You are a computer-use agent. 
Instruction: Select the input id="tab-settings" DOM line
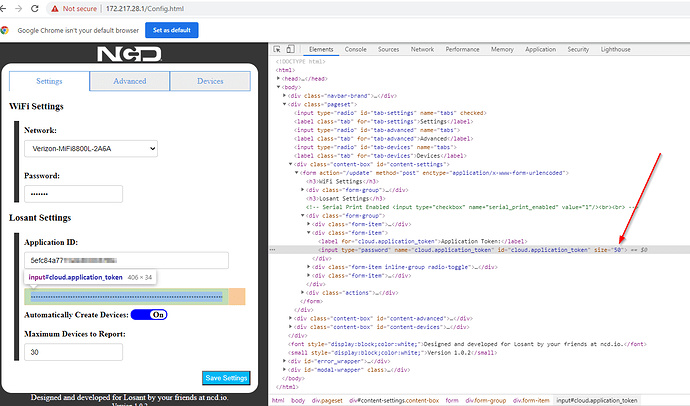[390, 113]
